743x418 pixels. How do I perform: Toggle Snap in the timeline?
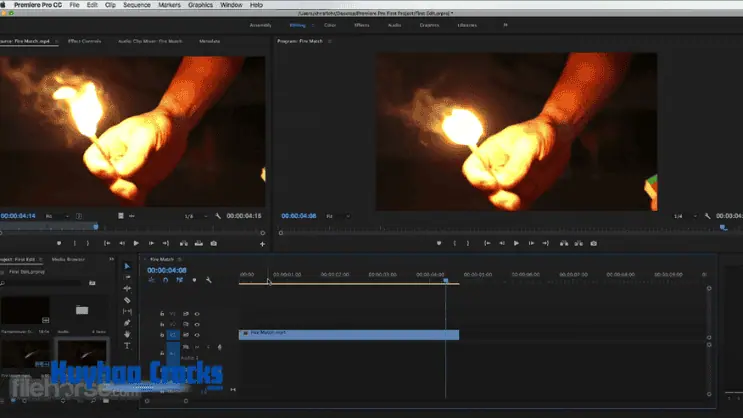(166, 280)
